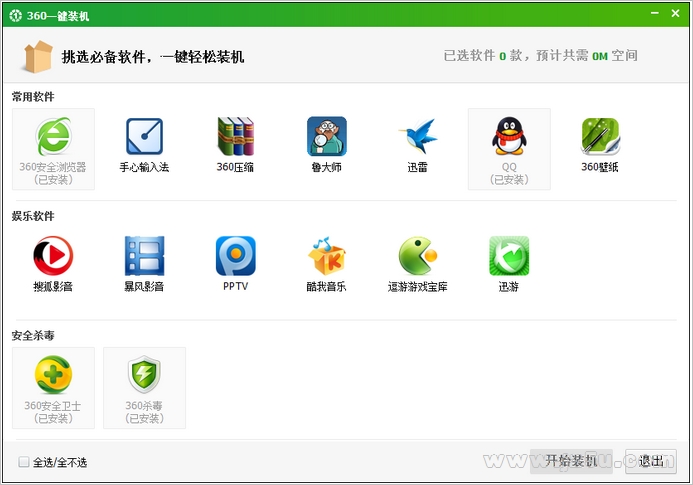693x485 pixels.
Task: Select the 酷我音乐 music box icon
Action: (327, 256)
